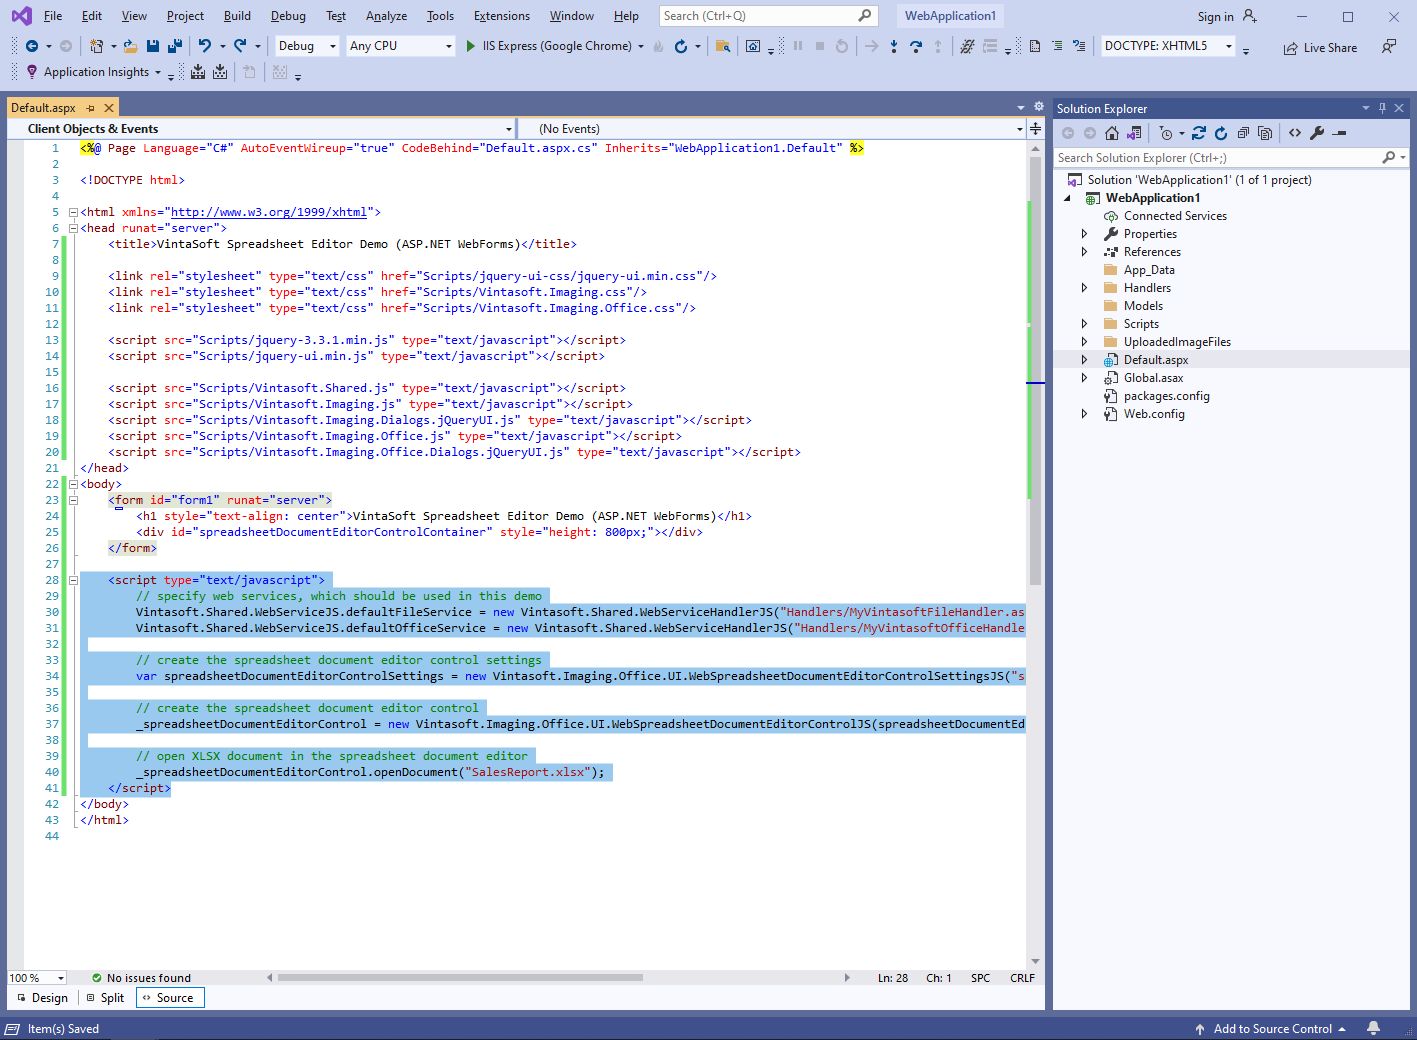Click the notifications bell in status bar

coord(1374,1028)
